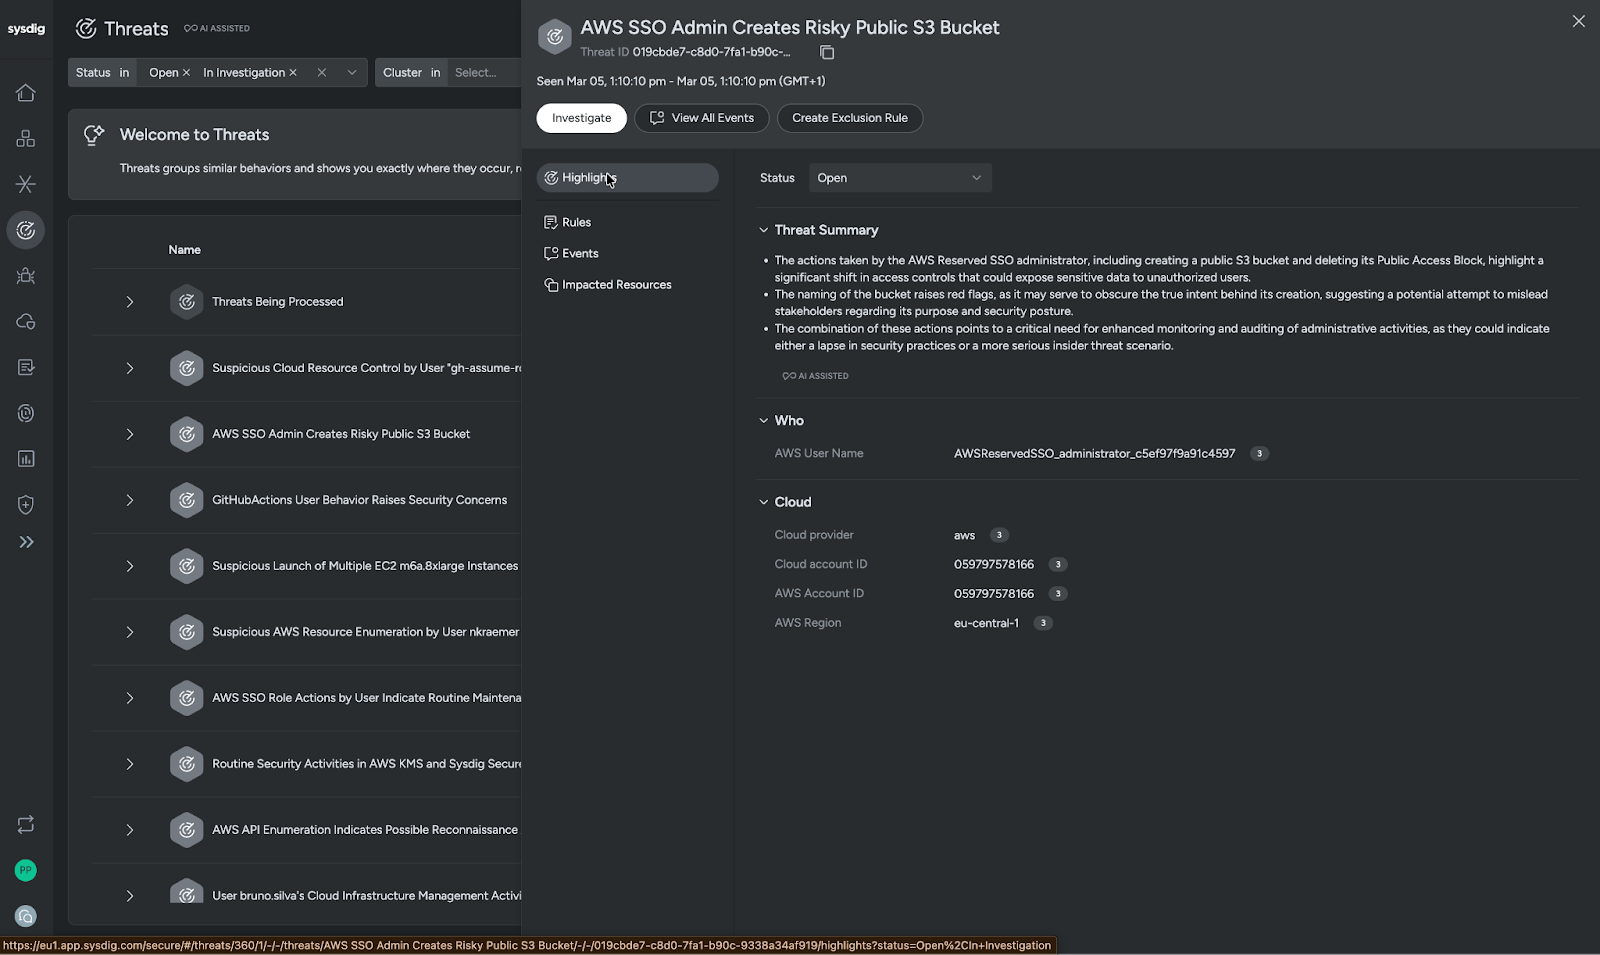
Task: Click the aws cloud provider value
Action: pyautogui.click(x=964, y=536)
